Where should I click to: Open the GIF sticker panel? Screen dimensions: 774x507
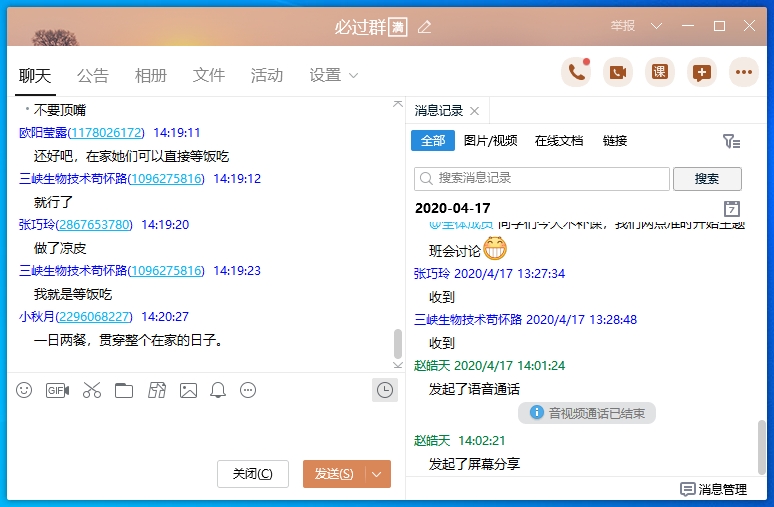[57, 390]
